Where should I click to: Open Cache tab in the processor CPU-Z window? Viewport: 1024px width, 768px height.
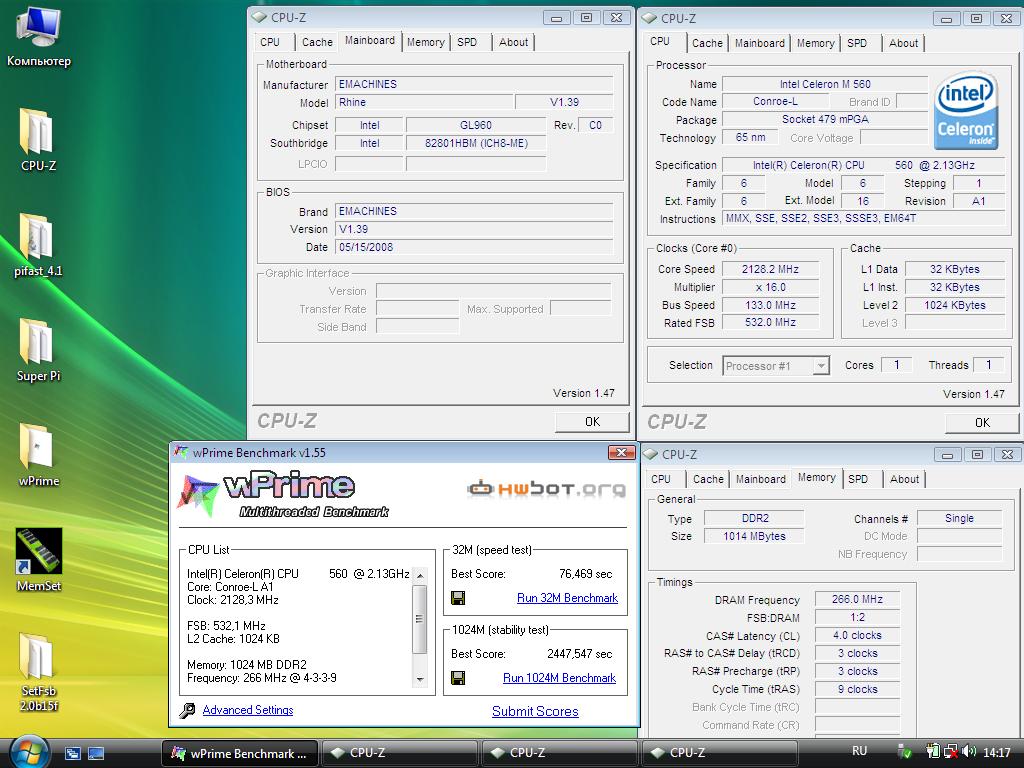[x=707, y=43]
